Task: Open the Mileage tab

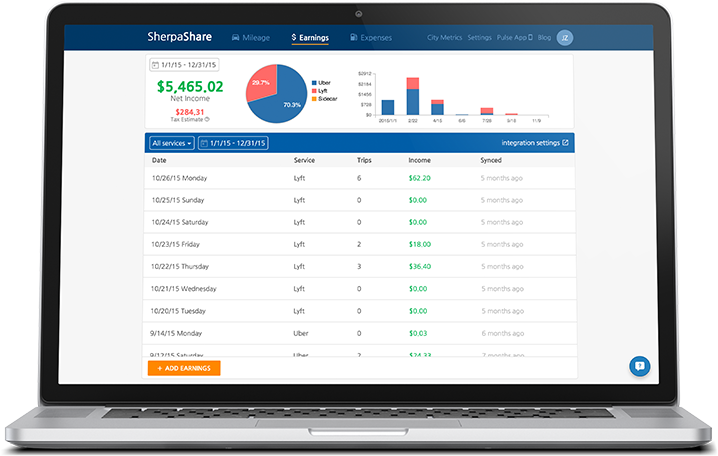Action: coord(250,38)
